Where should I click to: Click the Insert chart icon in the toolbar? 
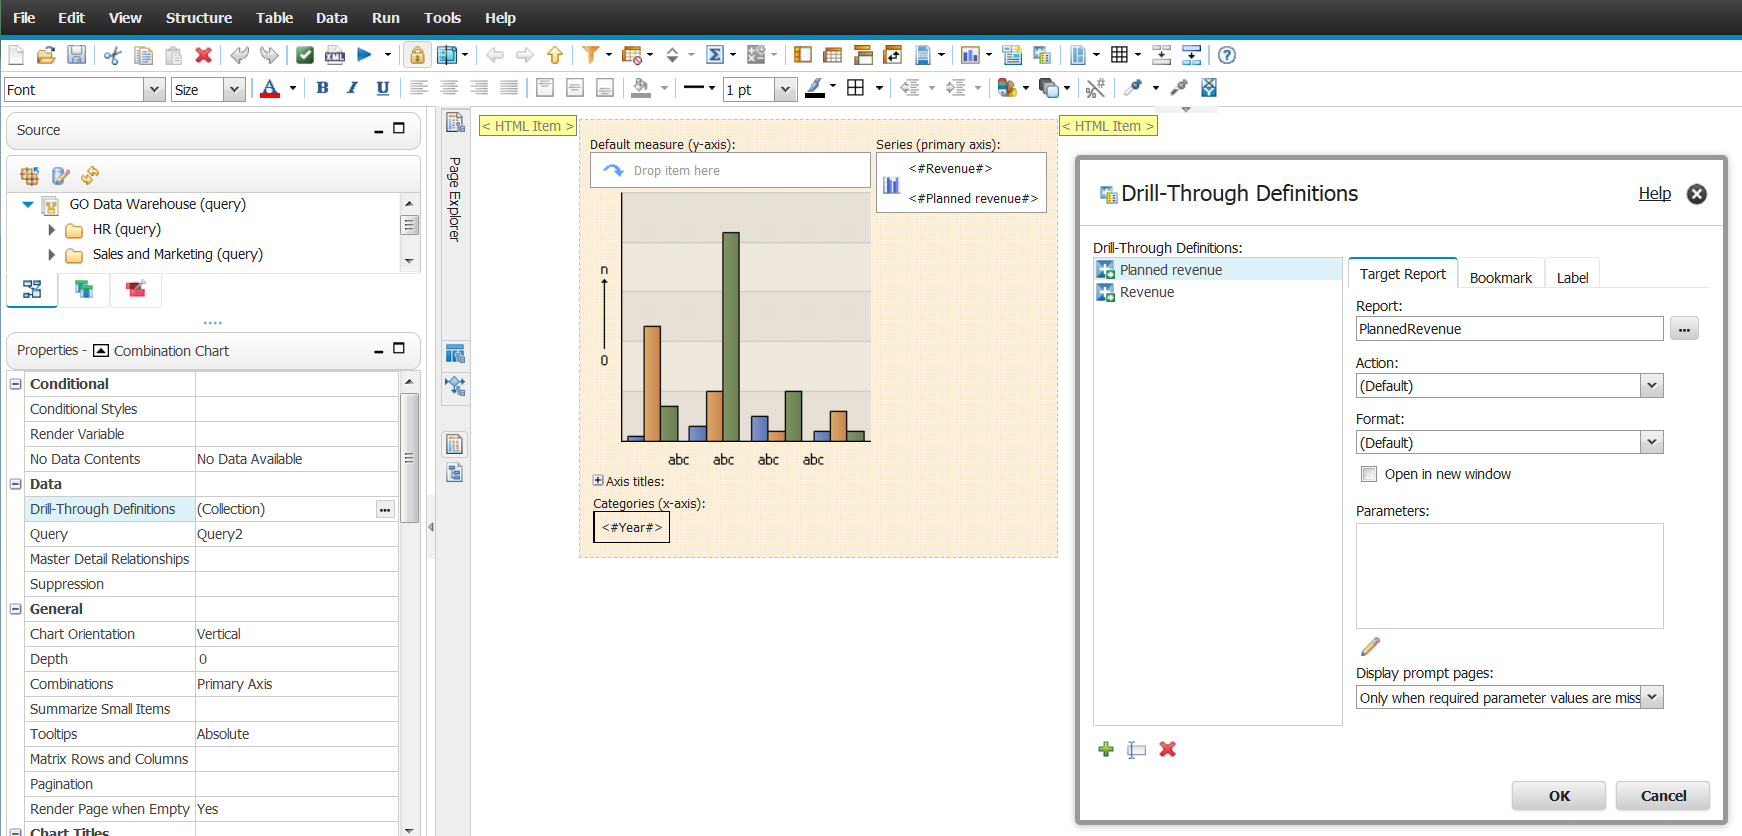969,55
